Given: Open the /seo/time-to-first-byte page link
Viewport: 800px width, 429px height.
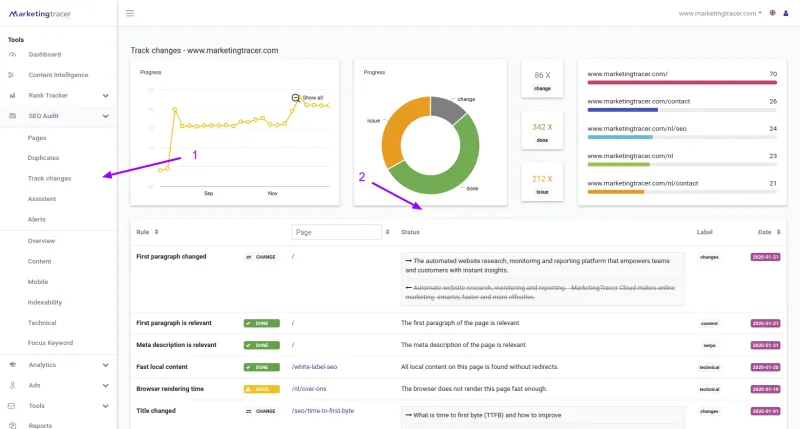Looking at the screenshot, I should coord(322,411).
